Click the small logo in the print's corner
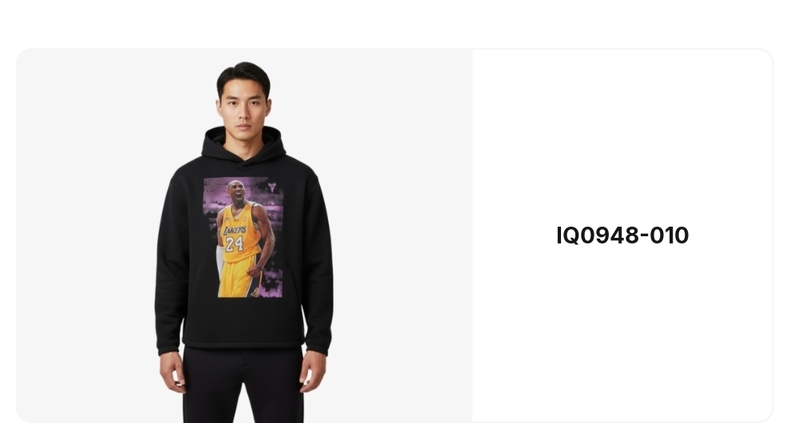 tap(272, 187)
